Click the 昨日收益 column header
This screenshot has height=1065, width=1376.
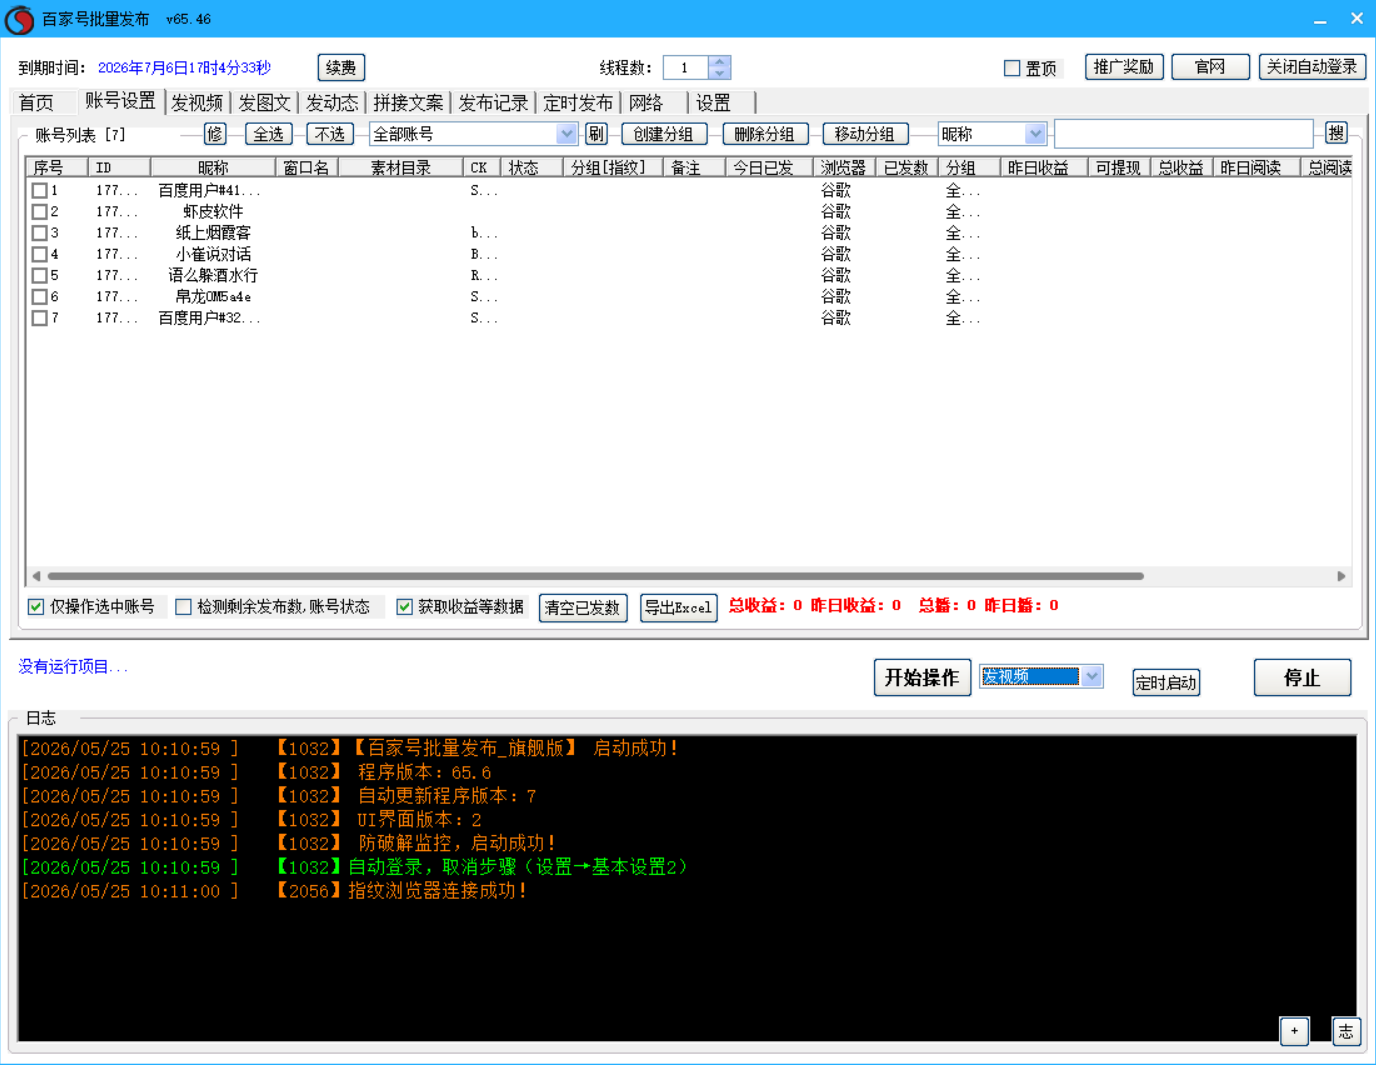pos(1044,168)
